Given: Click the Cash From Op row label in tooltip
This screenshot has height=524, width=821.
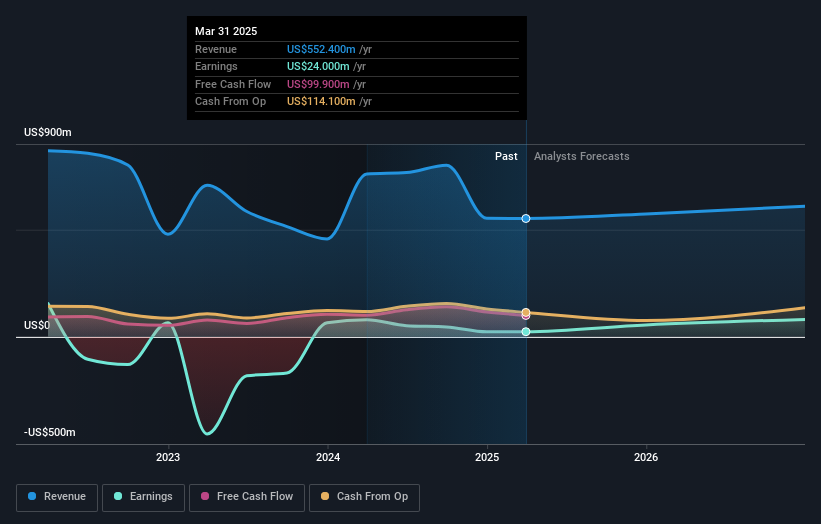Looking at the screenshot, I should [x=230, y=102].
